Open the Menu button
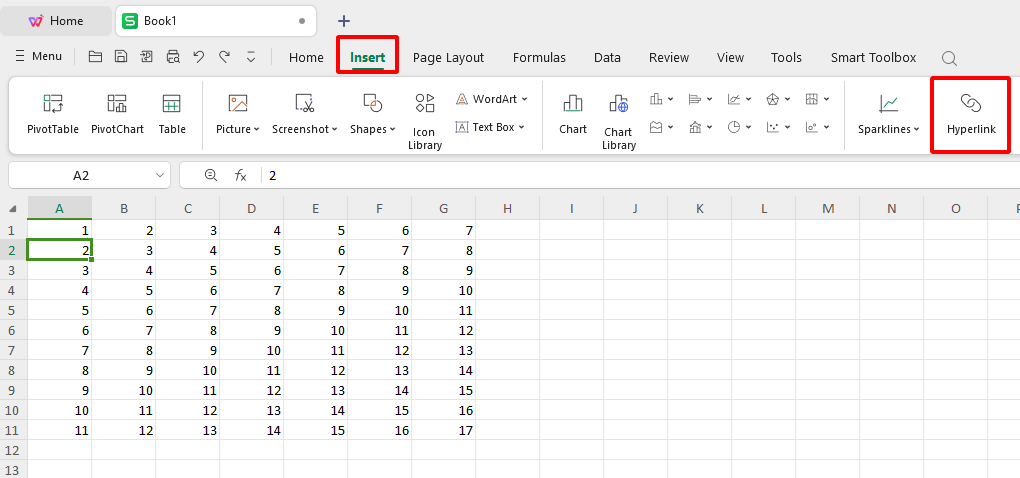 (x=38, y=57)
